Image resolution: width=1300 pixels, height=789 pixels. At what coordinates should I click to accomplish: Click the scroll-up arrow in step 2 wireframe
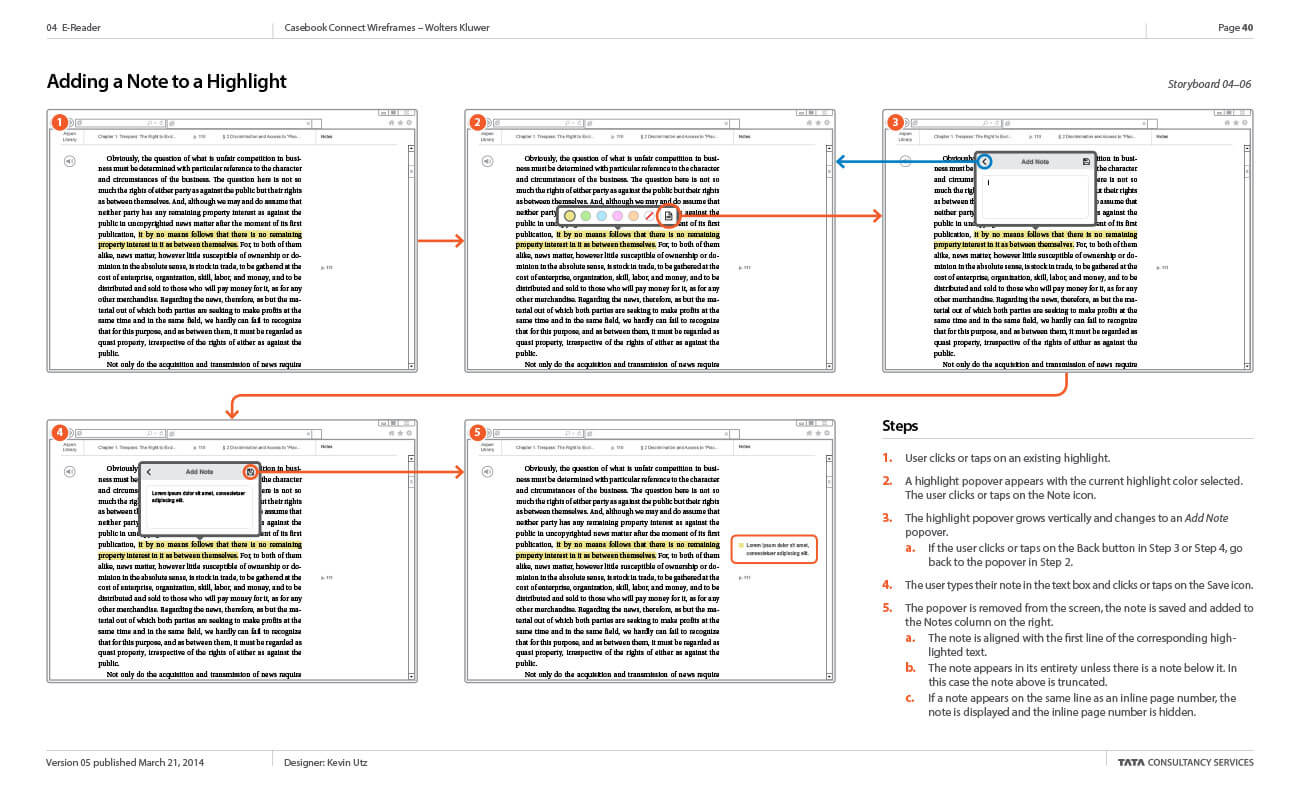click(x=829, y=148)
